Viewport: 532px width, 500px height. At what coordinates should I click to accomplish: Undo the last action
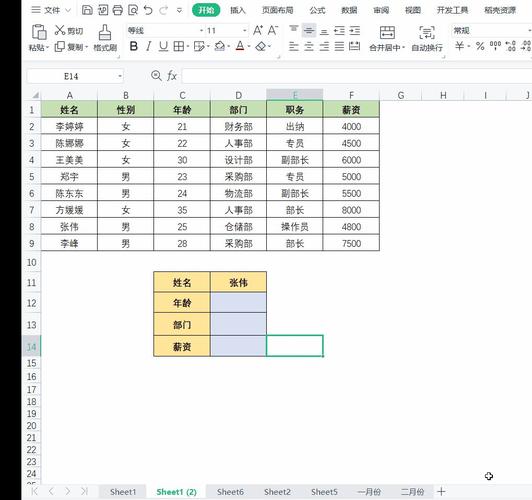point(148,10)
